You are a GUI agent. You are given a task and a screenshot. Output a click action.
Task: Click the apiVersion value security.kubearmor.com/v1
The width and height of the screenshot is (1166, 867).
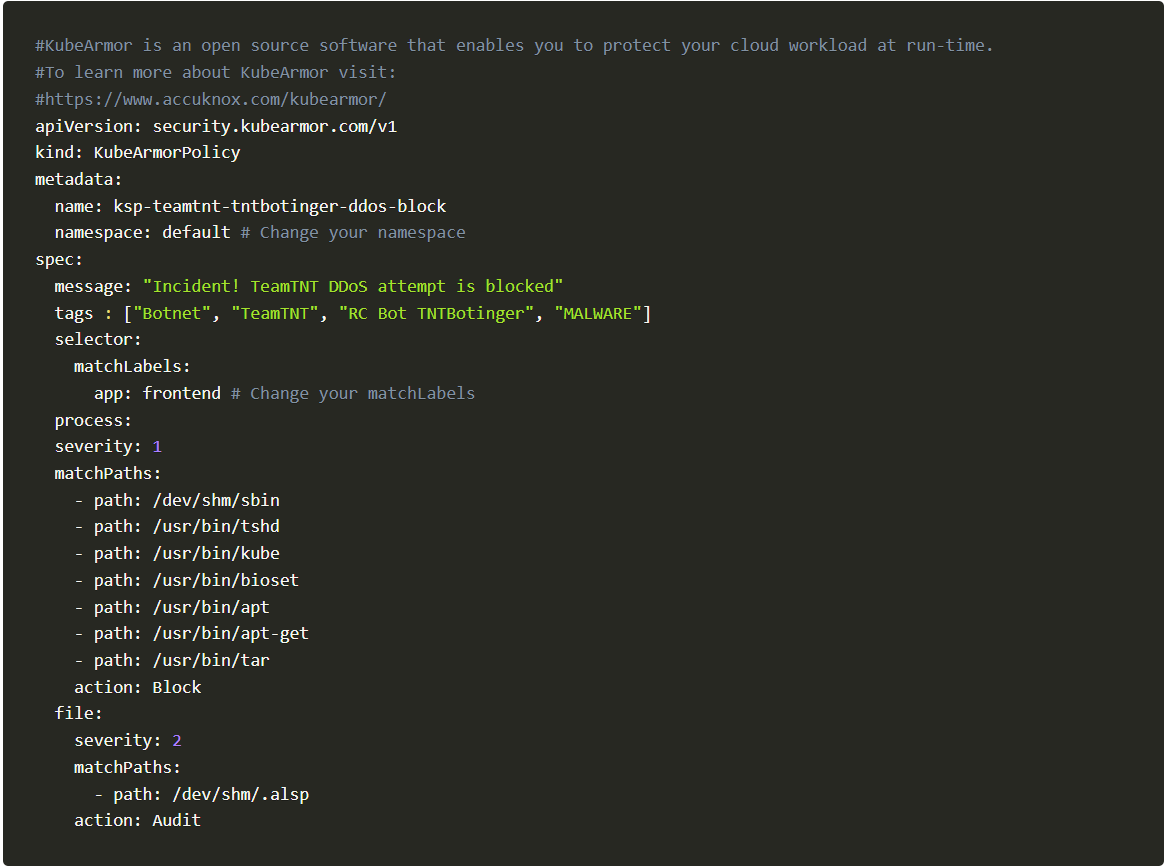point(275,126)
